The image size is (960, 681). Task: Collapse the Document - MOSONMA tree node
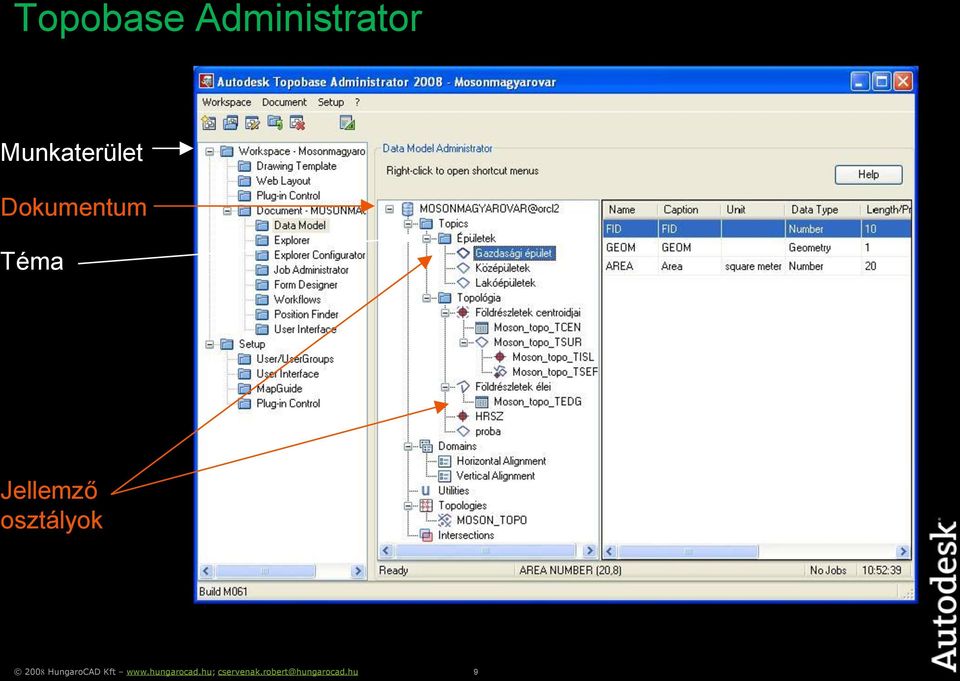pos(227,211)
